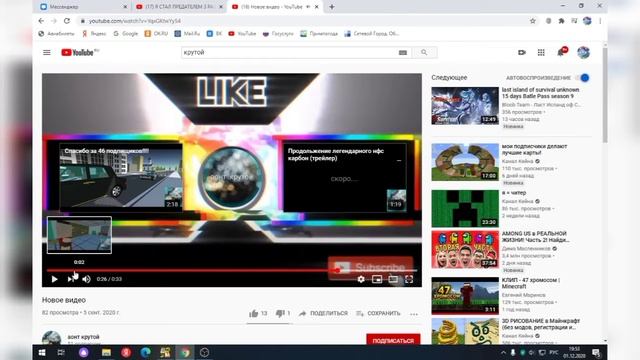Open the creeper face video thumbnail
This screenshot has width=640, height=360.
[x=465, y=208]
